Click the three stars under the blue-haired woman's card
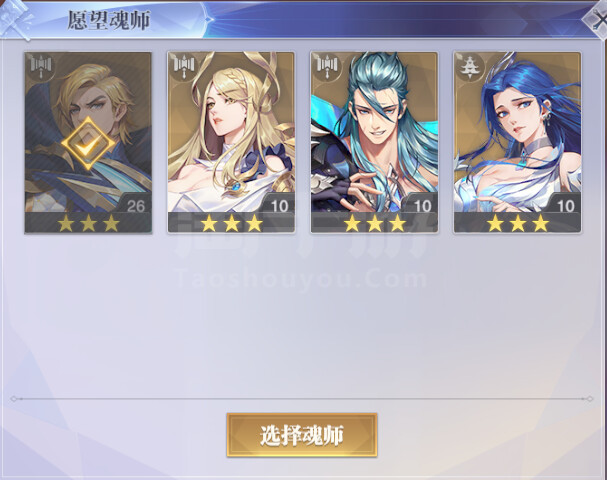Image resolution: width=607 pixels, height=480 pixels. pos(518,223)
